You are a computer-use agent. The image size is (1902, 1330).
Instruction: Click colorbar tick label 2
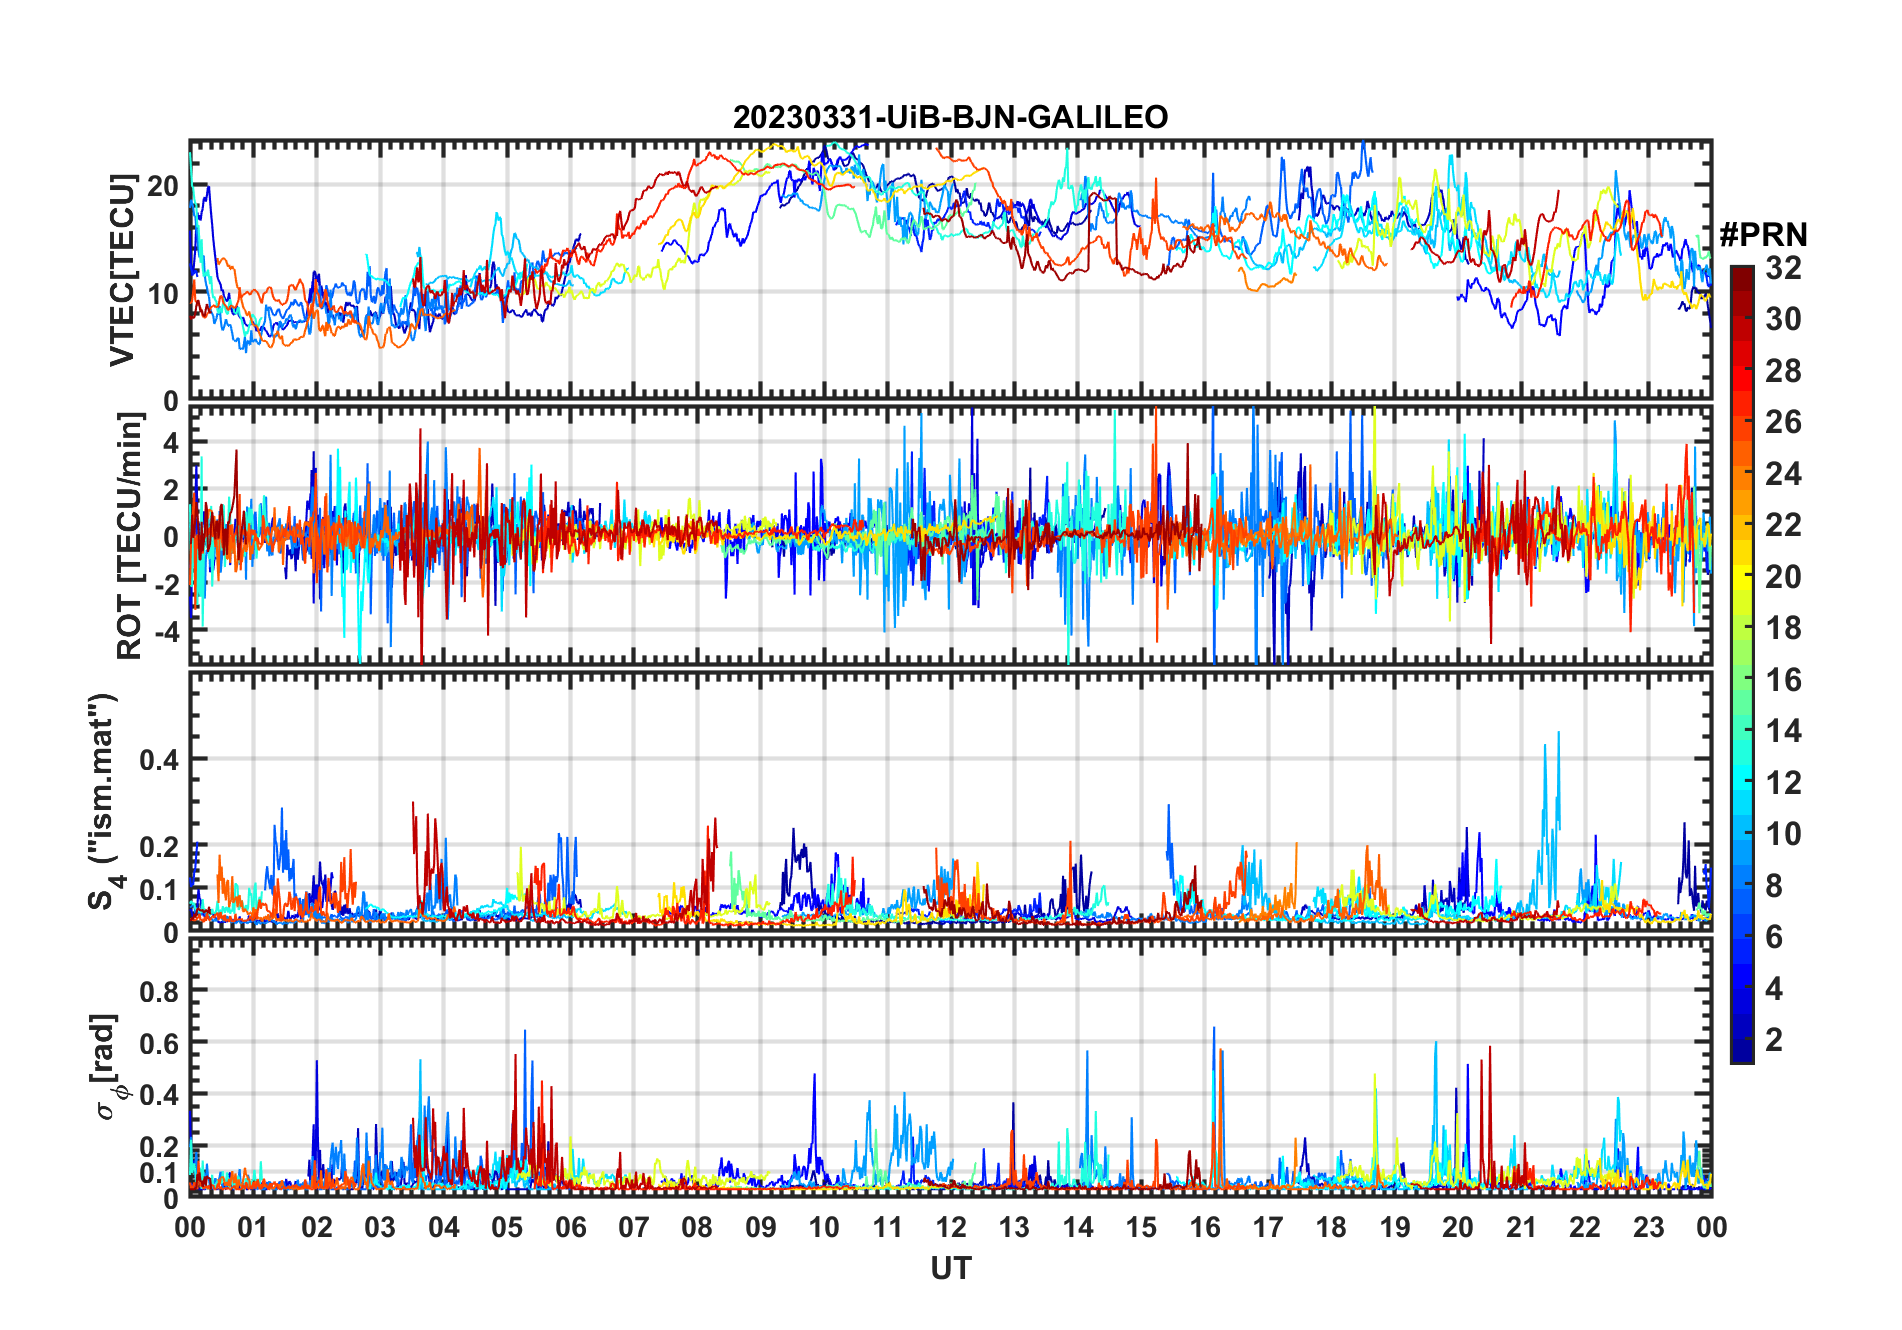(x=1774, y=1040)
